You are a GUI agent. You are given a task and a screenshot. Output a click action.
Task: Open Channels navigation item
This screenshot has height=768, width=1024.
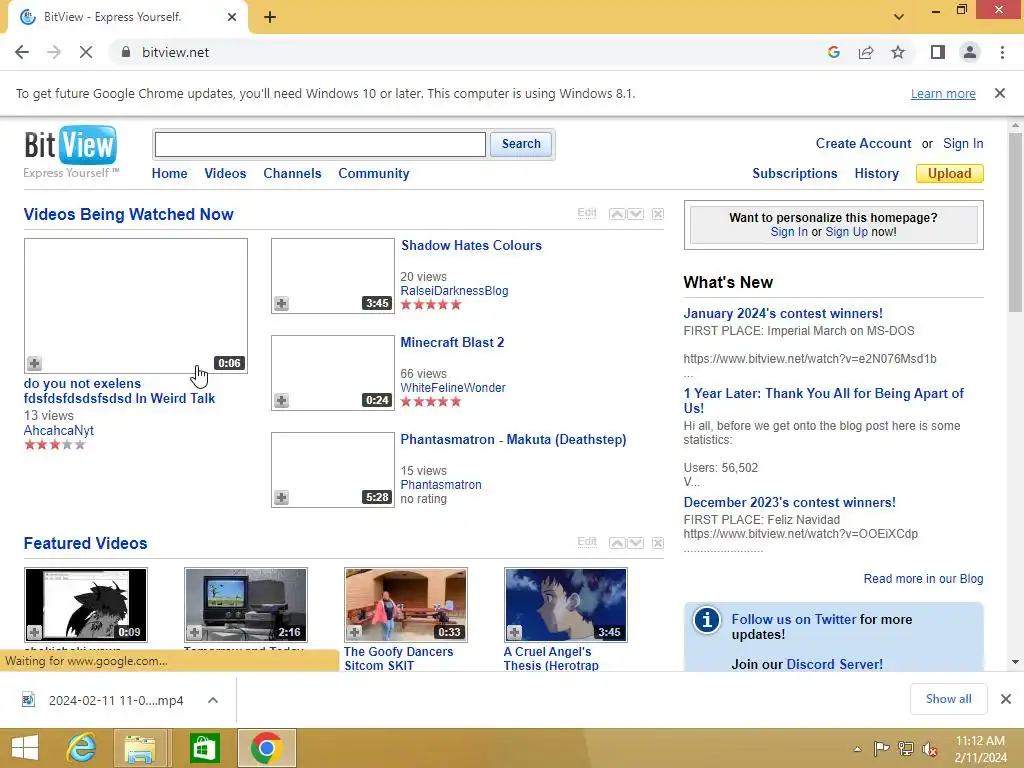tap(292, 173)
